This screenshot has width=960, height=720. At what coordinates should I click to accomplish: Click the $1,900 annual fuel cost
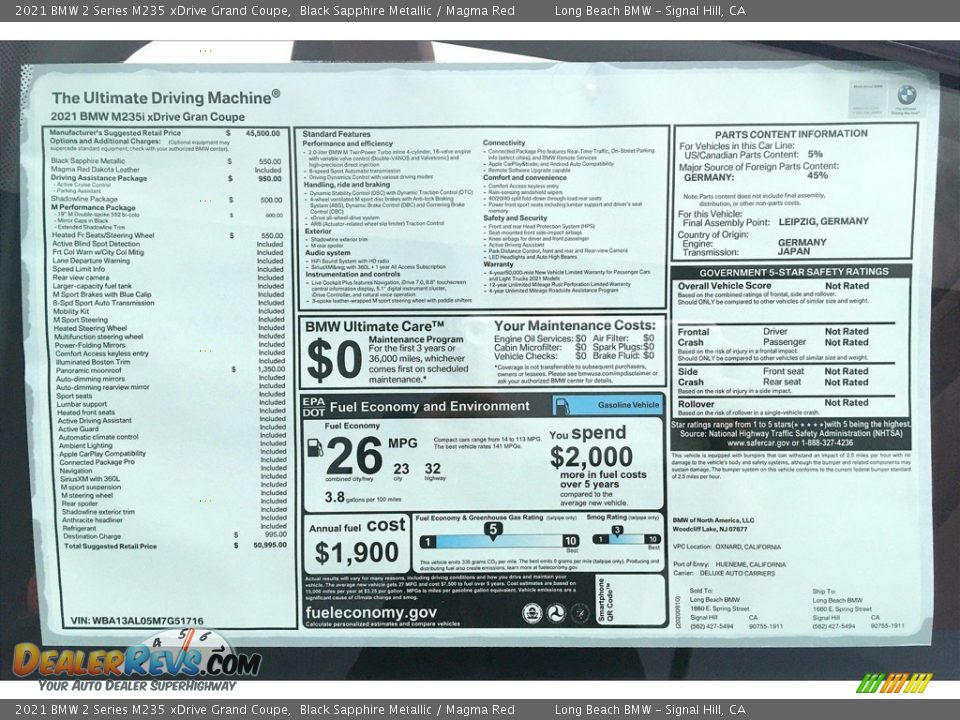coord(356,552)
